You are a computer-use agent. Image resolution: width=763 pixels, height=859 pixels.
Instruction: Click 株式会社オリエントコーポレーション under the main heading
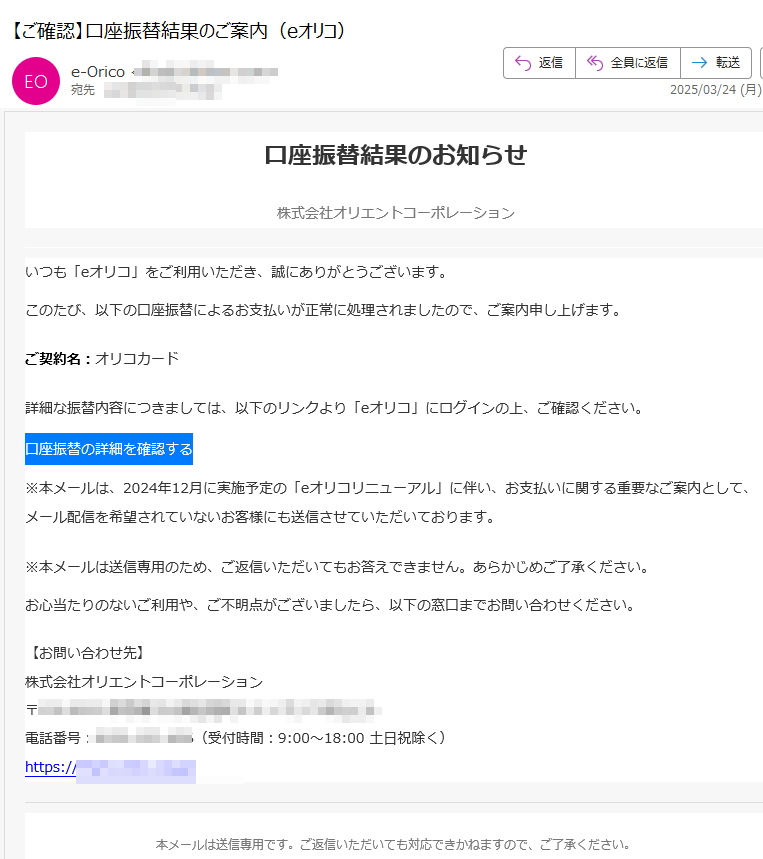click(395, 212)
